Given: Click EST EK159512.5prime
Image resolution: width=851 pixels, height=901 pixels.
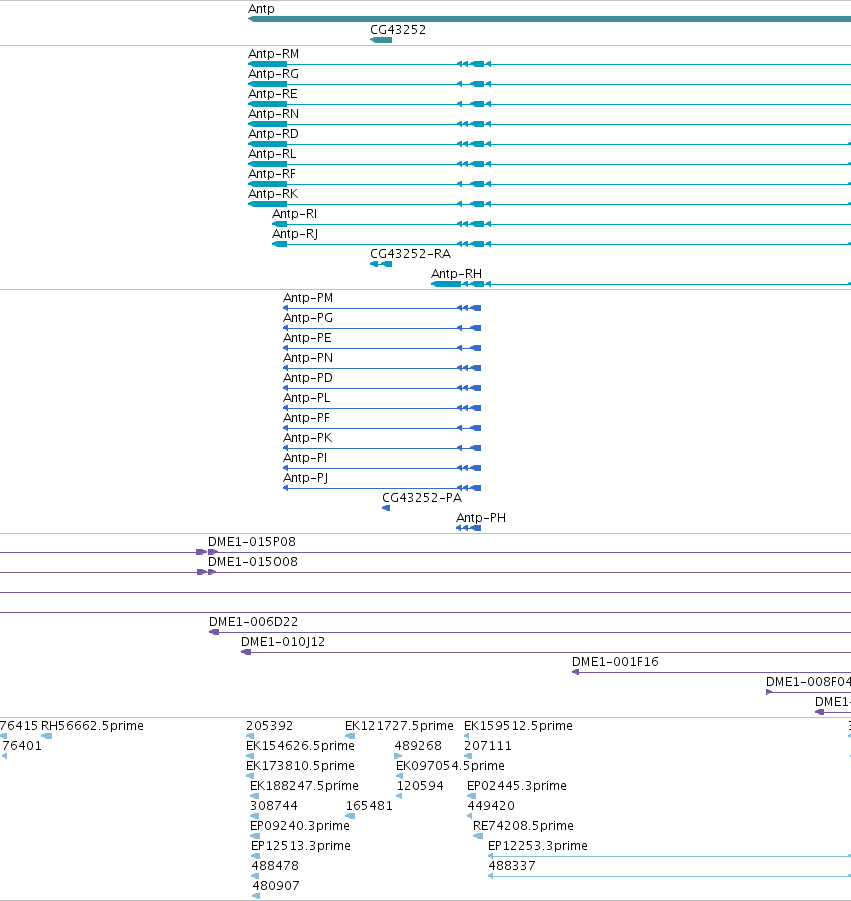Looking at the screenshot, I should [x=518, y=726].
